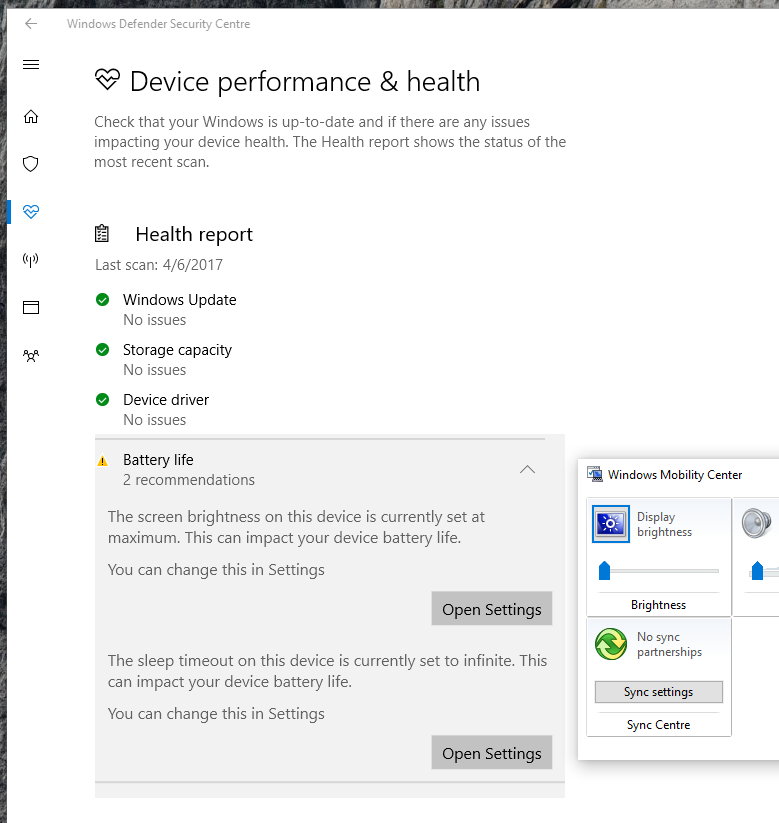The width and height of the screenshot is (779, 823).
Task: Click the 'Health report' heading
Action: [x=194, y=234]
